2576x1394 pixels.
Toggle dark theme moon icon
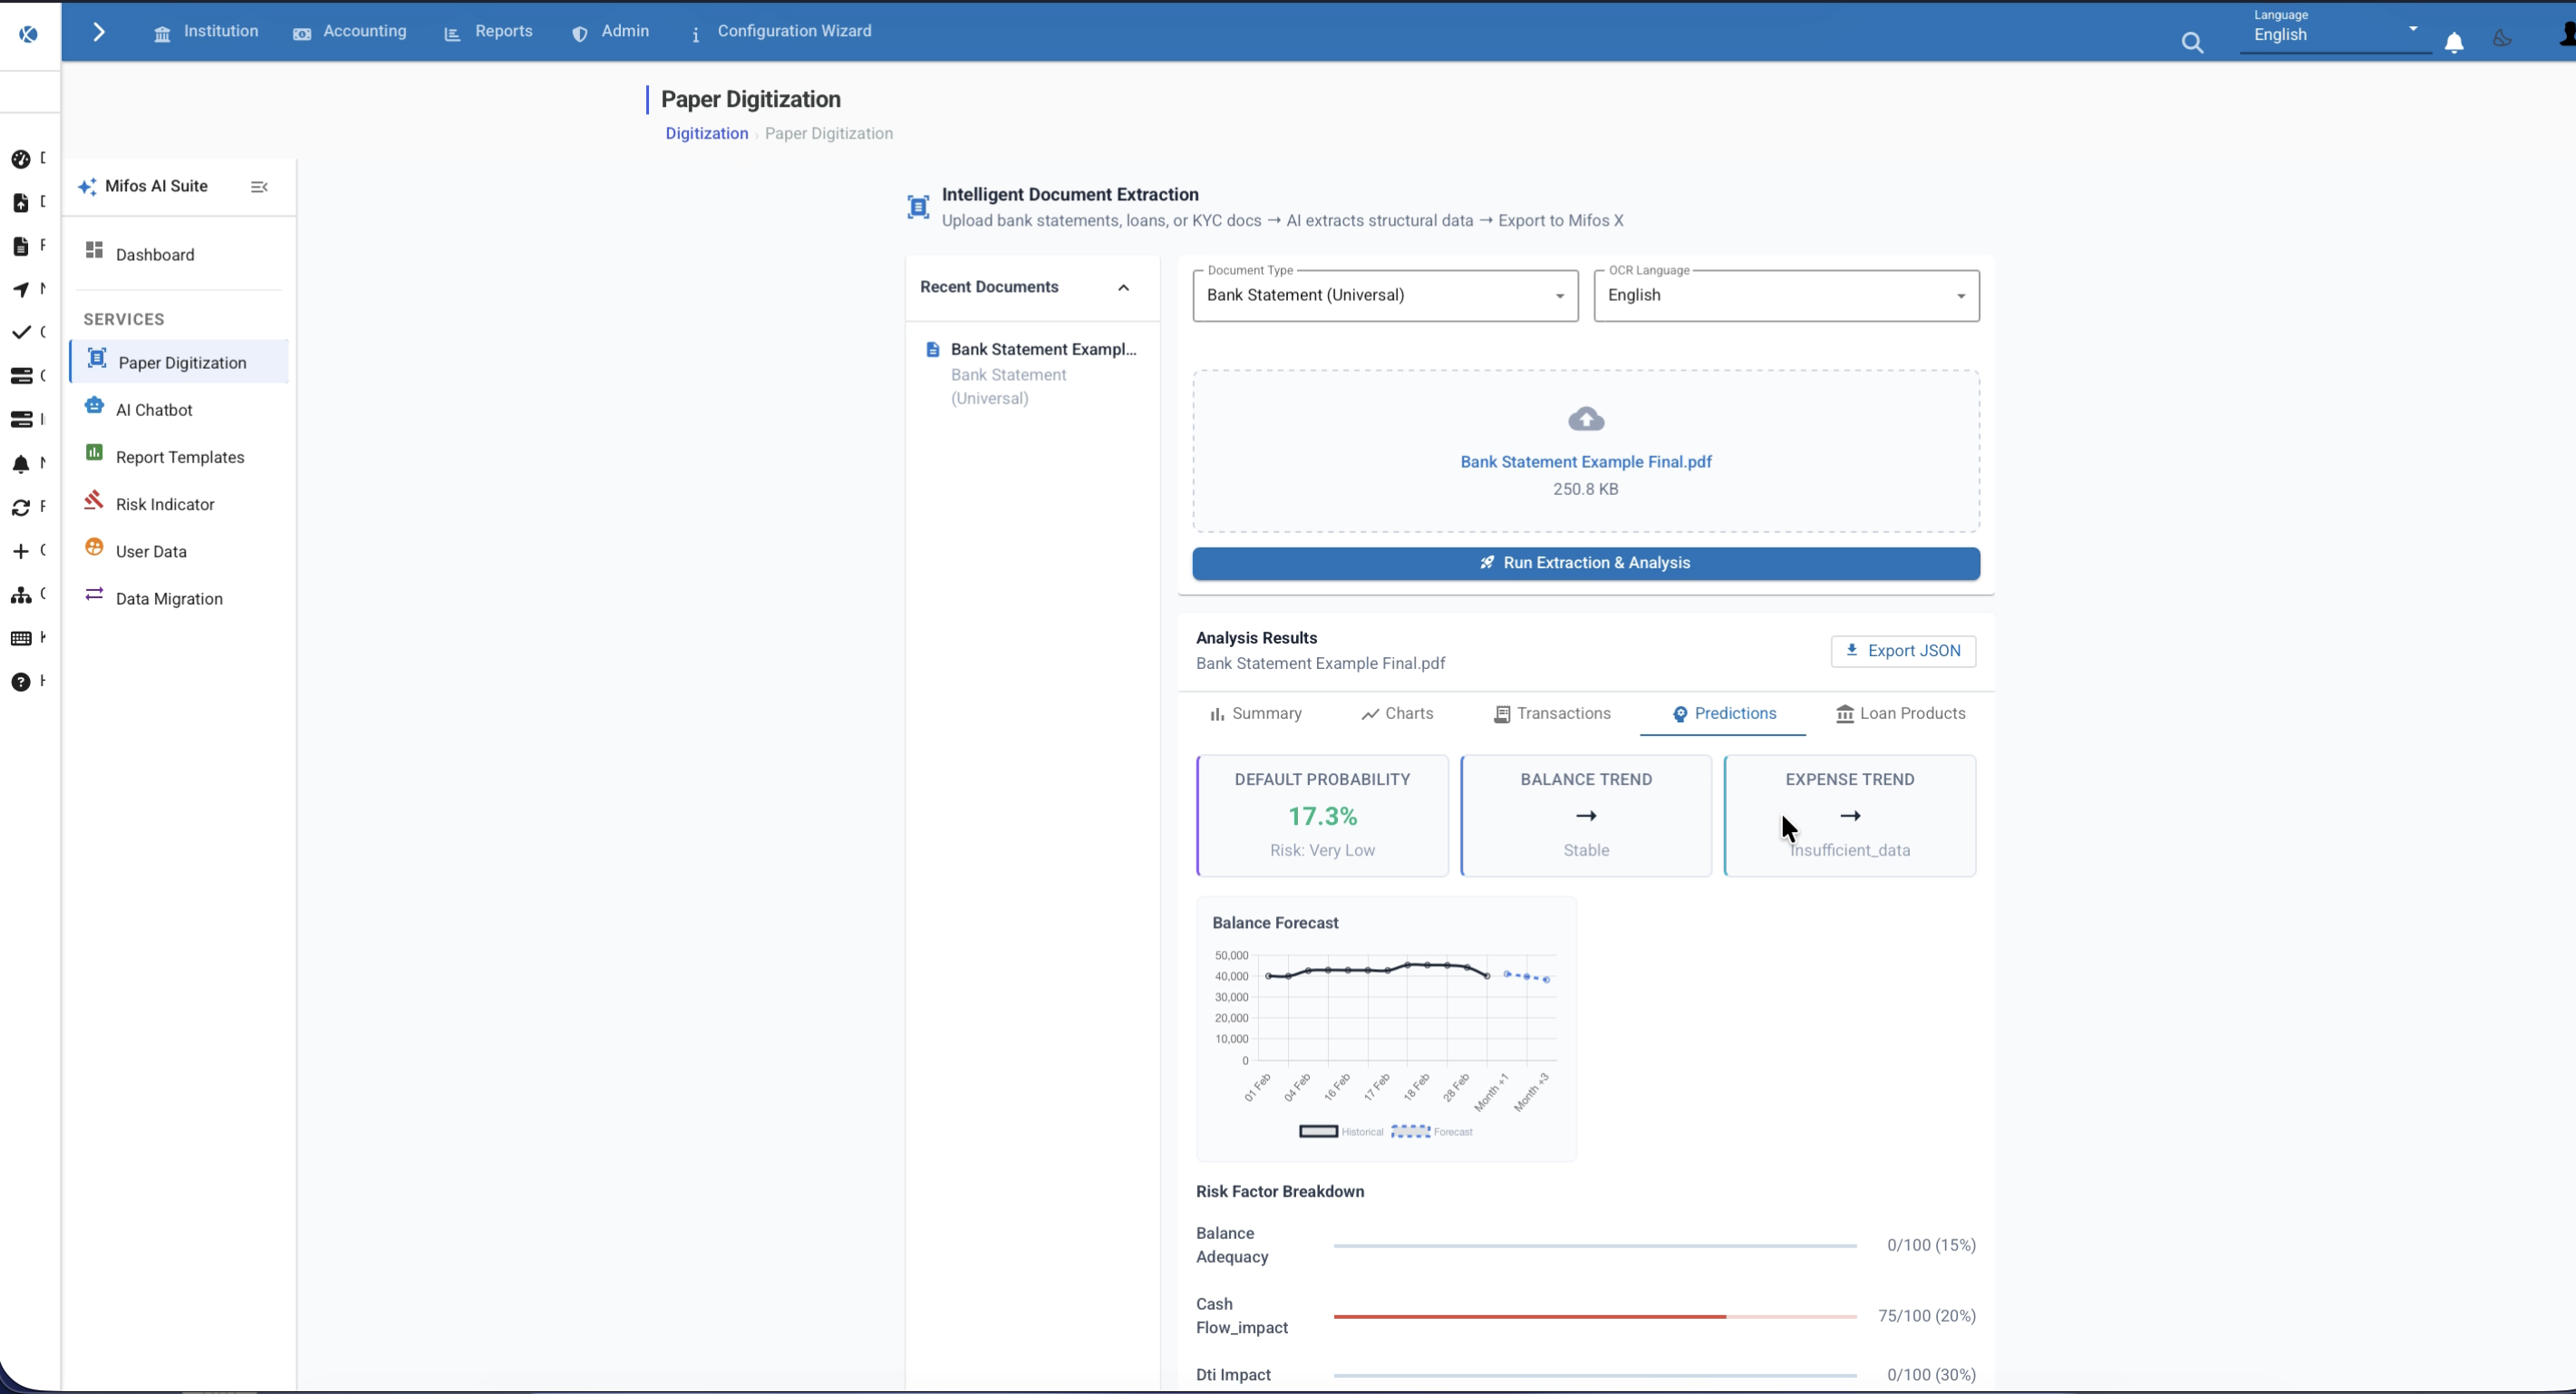point(2502,39)
